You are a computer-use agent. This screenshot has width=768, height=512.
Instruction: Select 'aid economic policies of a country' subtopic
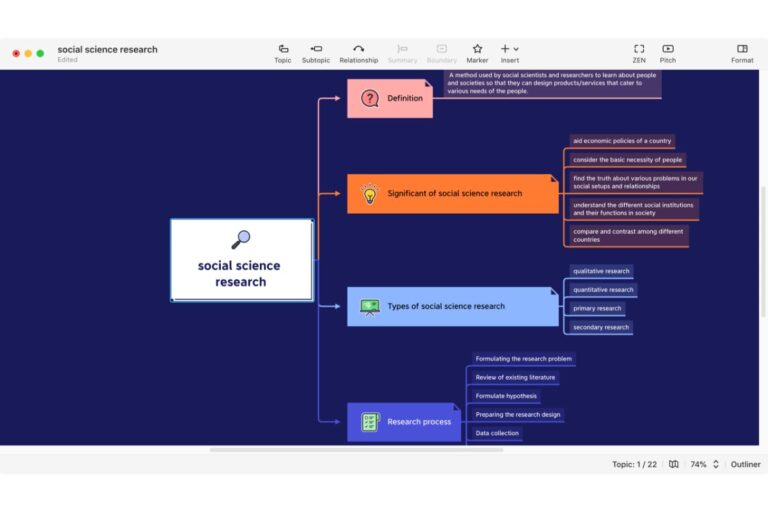click(x=622, y=141)
